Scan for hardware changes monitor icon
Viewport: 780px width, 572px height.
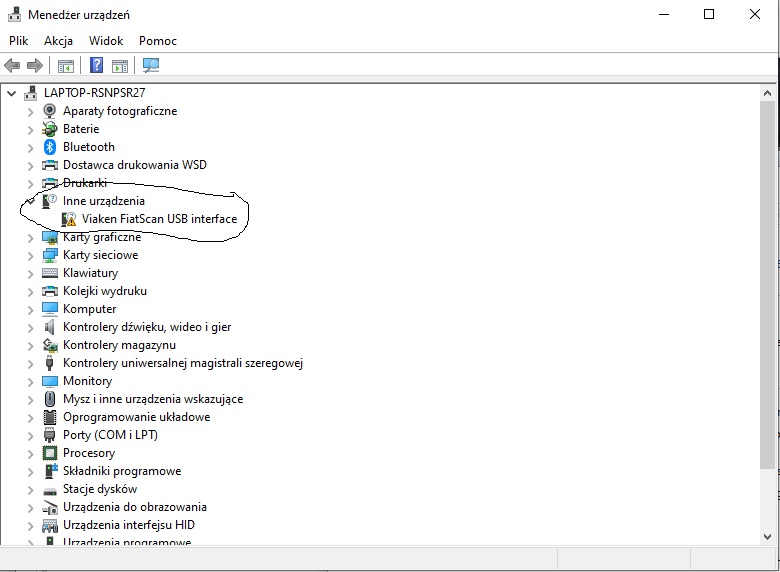[151, 65]
